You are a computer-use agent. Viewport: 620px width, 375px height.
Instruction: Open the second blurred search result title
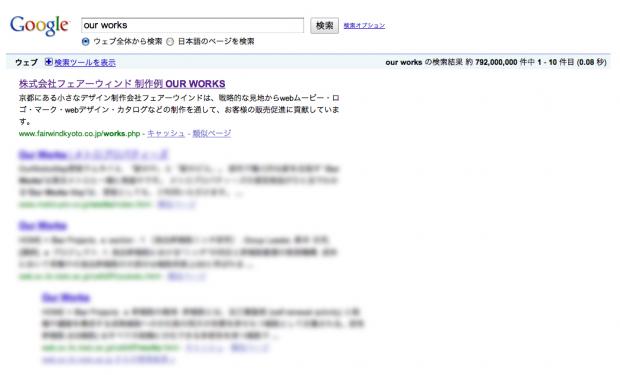click(x=94, y=155)
